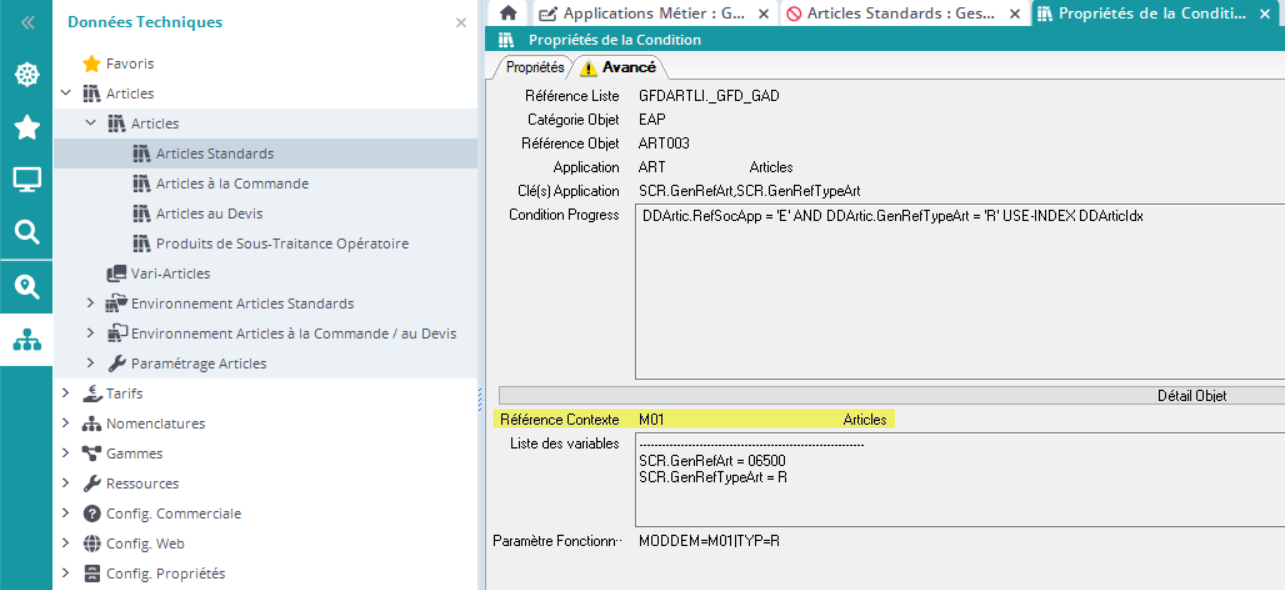Click the ship wheel icon in sidebar

(x=27, y=75)
